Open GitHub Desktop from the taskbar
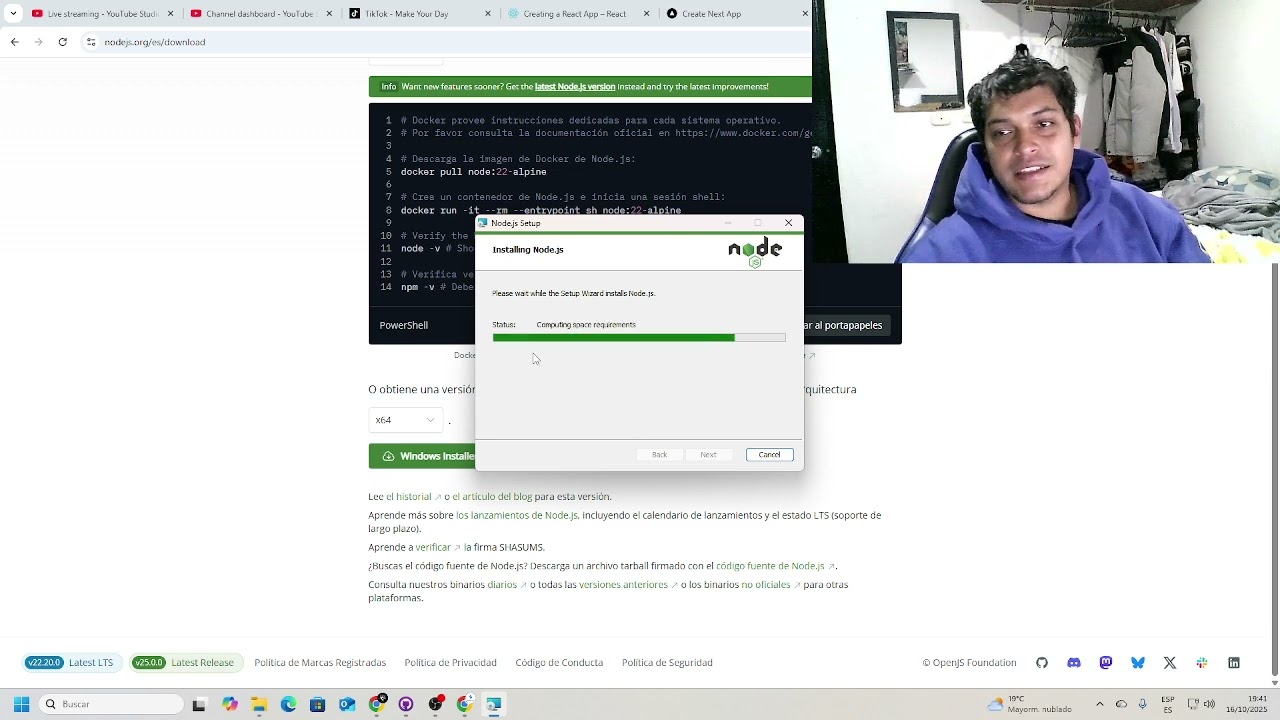Image resolution: width=1280 pixels, height=720 pixels. pos(406,704)
